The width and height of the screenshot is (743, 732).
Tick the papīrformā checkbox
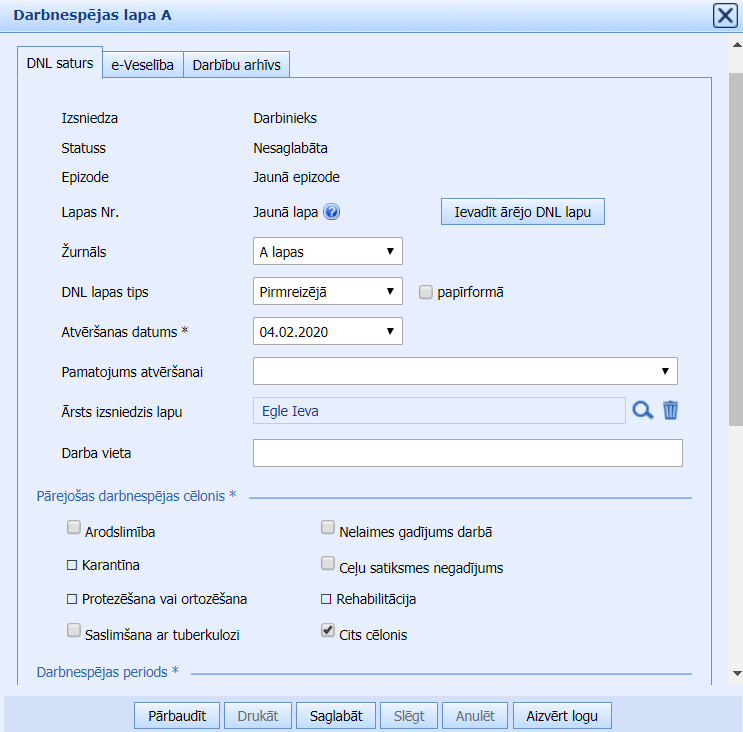pyautogui.click(x=425, y=292)
